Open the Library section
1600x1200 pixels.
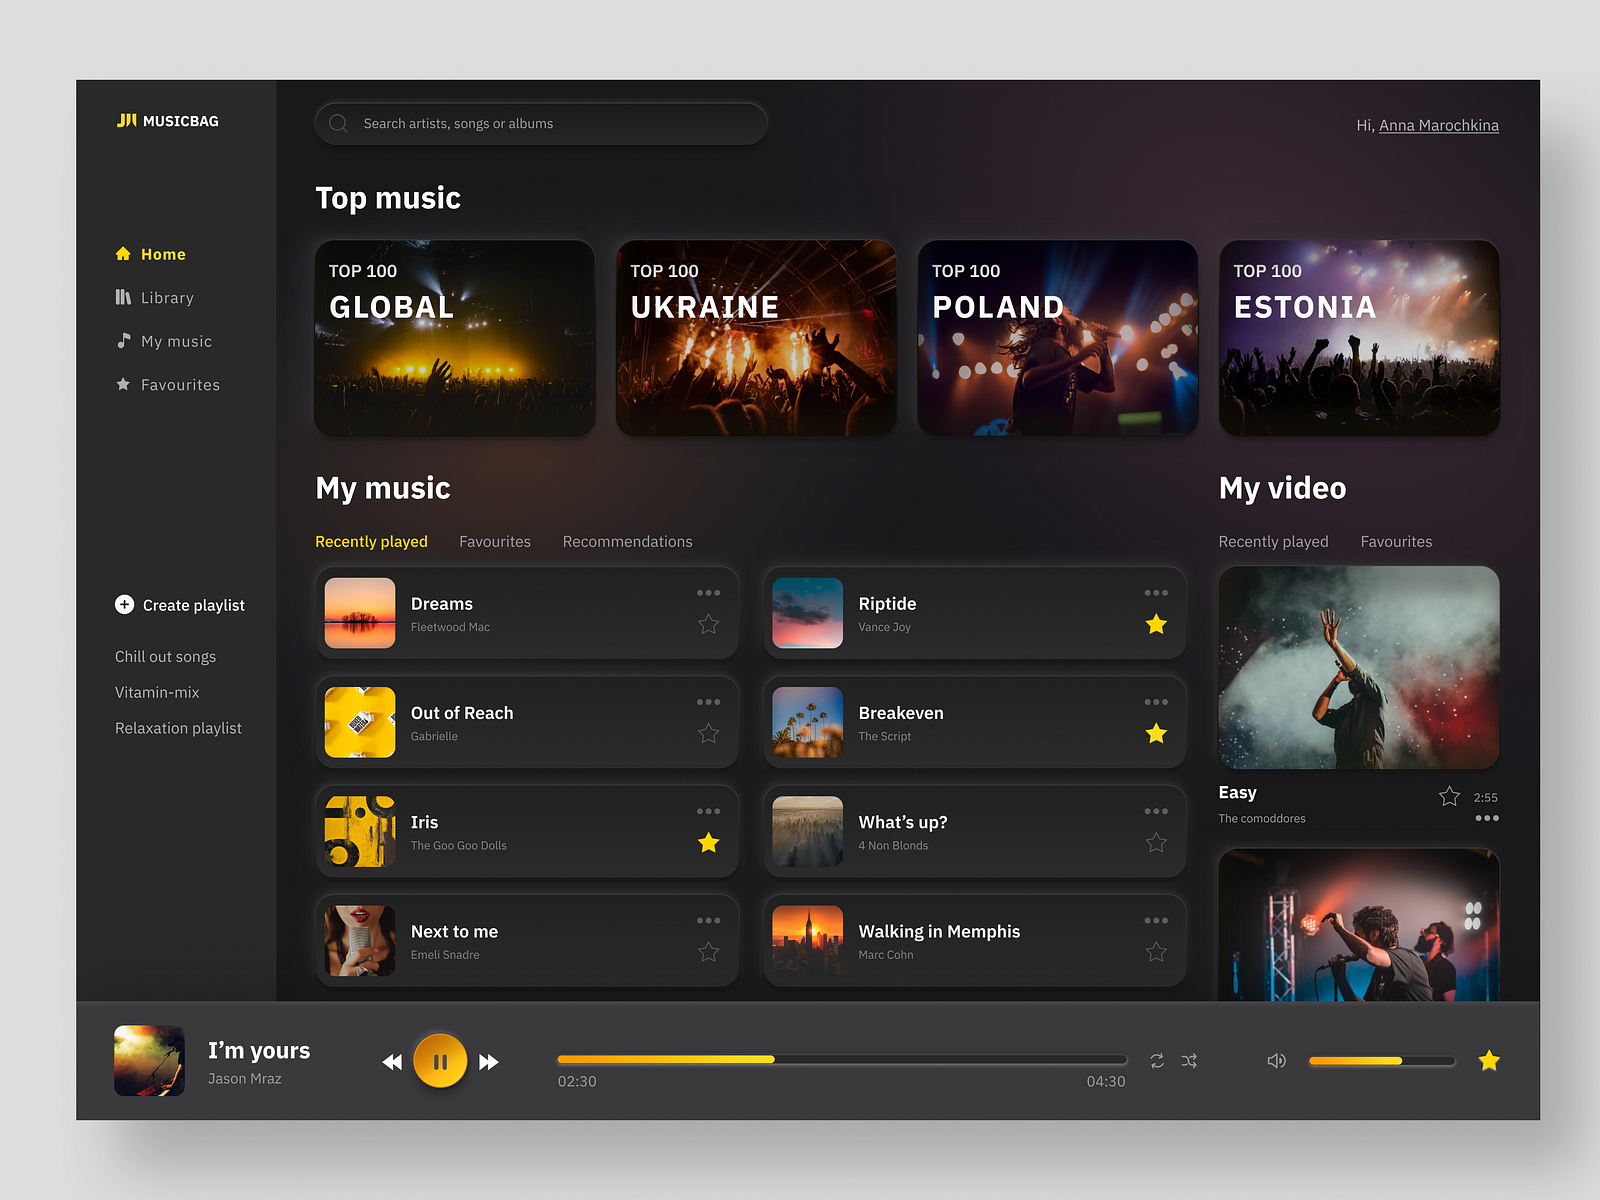click(167, 297)
